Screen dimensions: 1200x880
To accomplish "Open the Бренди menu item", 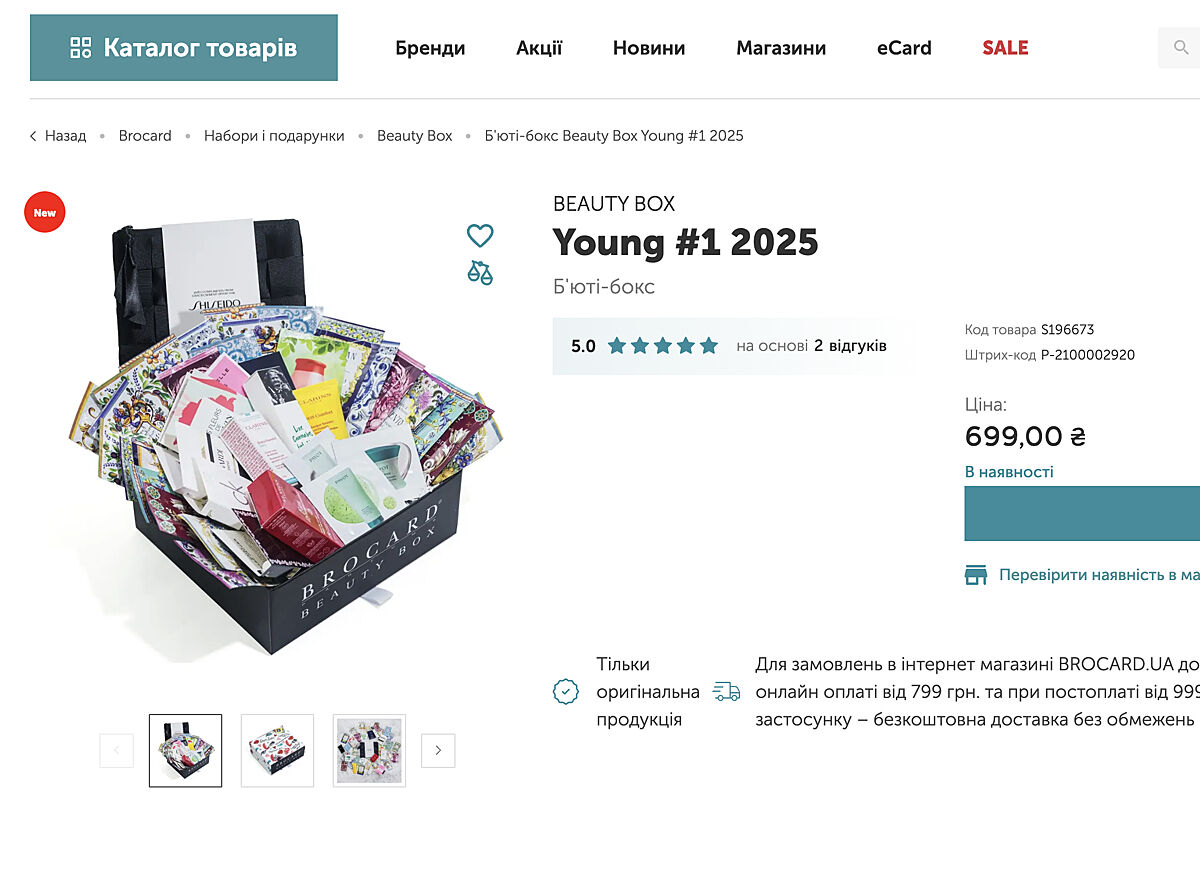I will 430,48.
